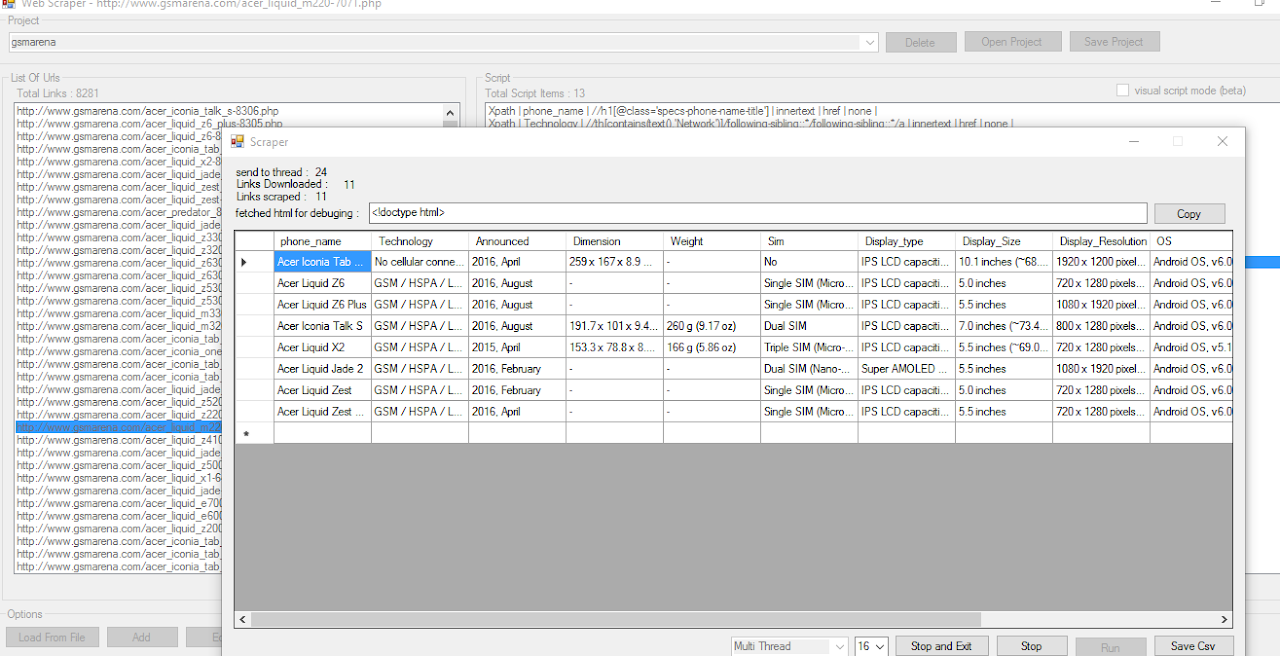The height and width of the screenshot is (656, 1280).
Task: Sort by the Technology column header
Action: click(x=420, y=241)
